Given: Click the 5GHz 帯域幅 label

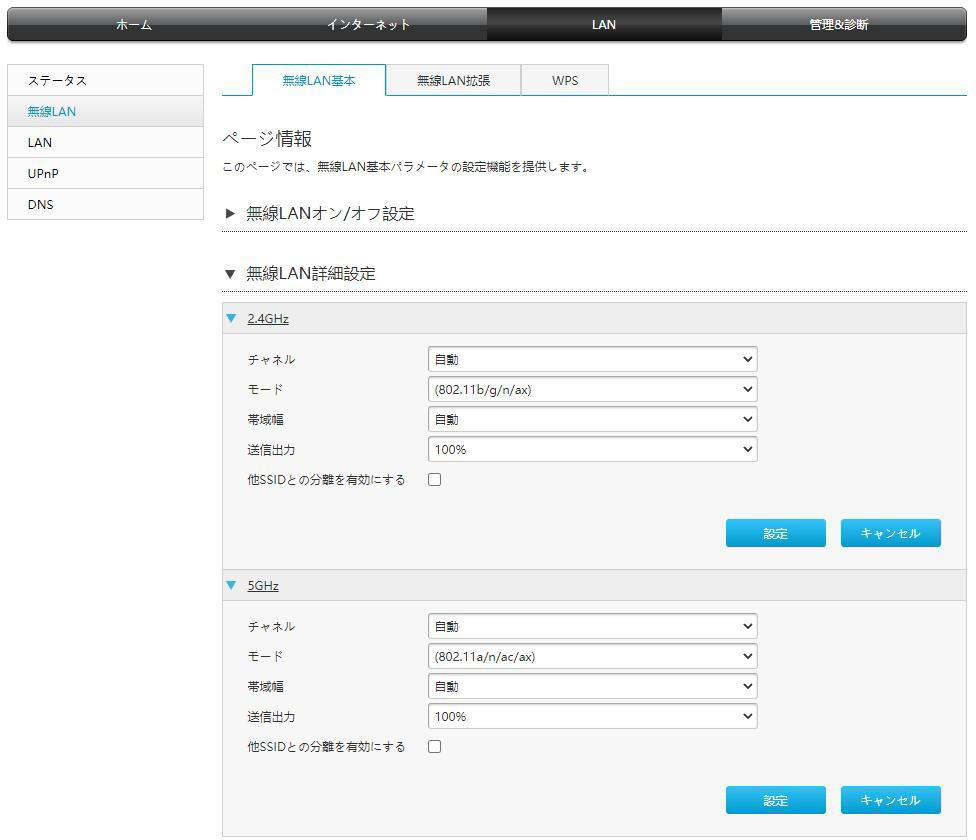Looking at the screenshot, I should 265,686.
